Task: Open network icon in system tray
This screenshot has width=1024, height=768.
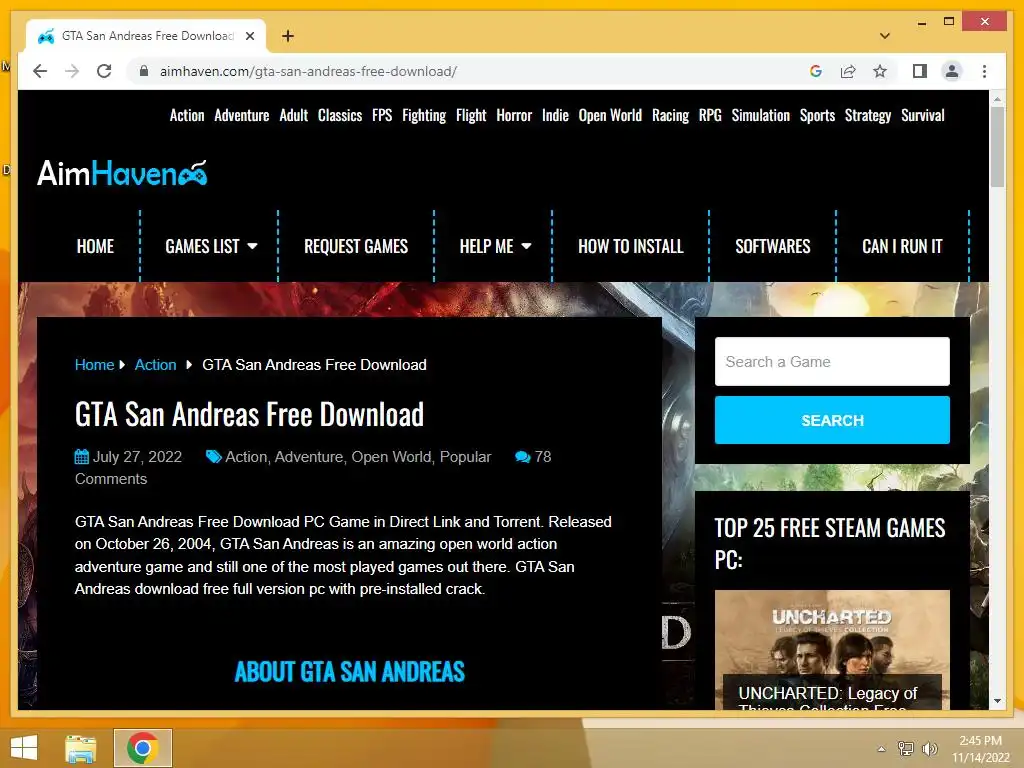Action: click(x=905, y=748)
